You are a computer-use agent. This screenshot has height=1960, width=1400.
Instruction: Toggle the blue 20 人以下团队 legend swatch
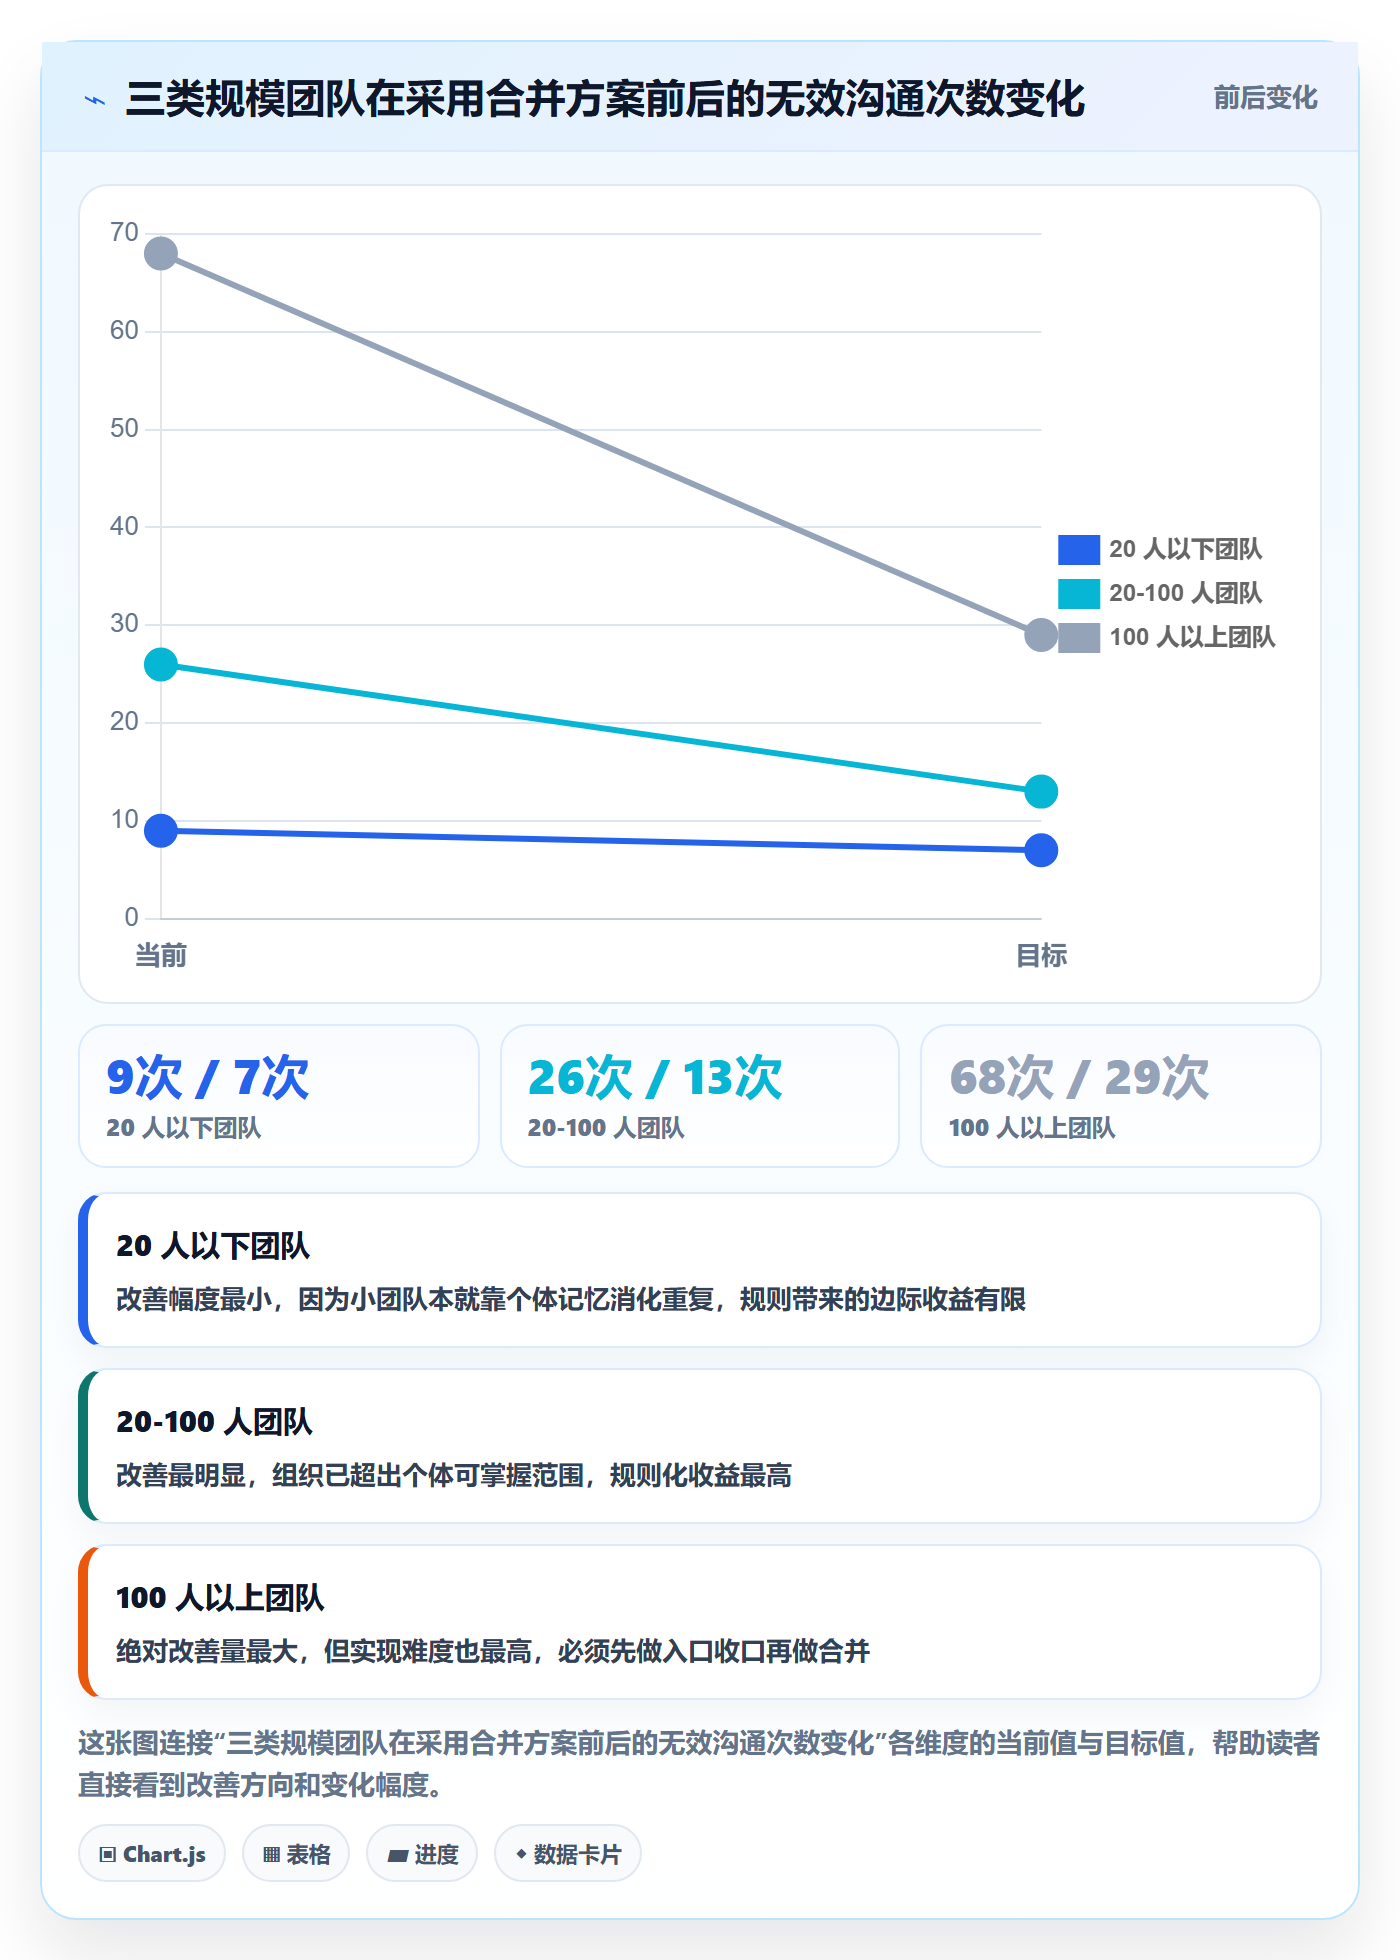(x=1079, y=549)
